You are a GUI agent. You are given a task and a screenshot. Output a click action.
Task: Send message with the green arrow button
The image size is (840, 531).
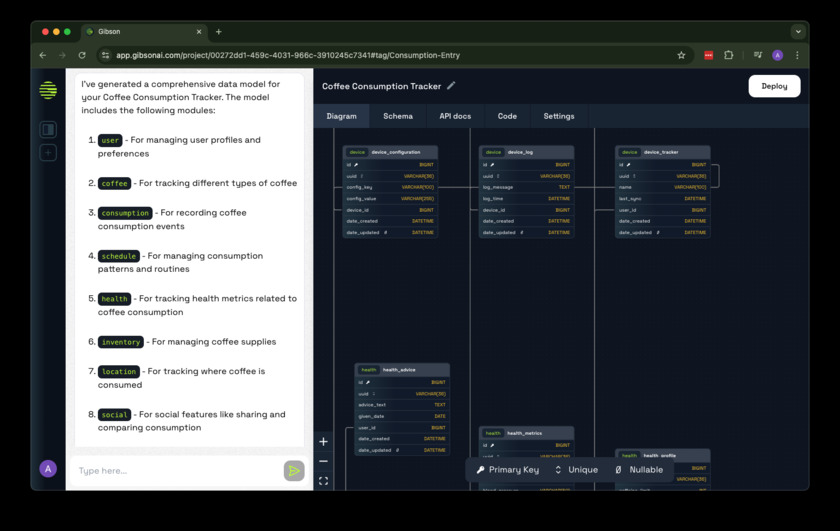point(293,471)
